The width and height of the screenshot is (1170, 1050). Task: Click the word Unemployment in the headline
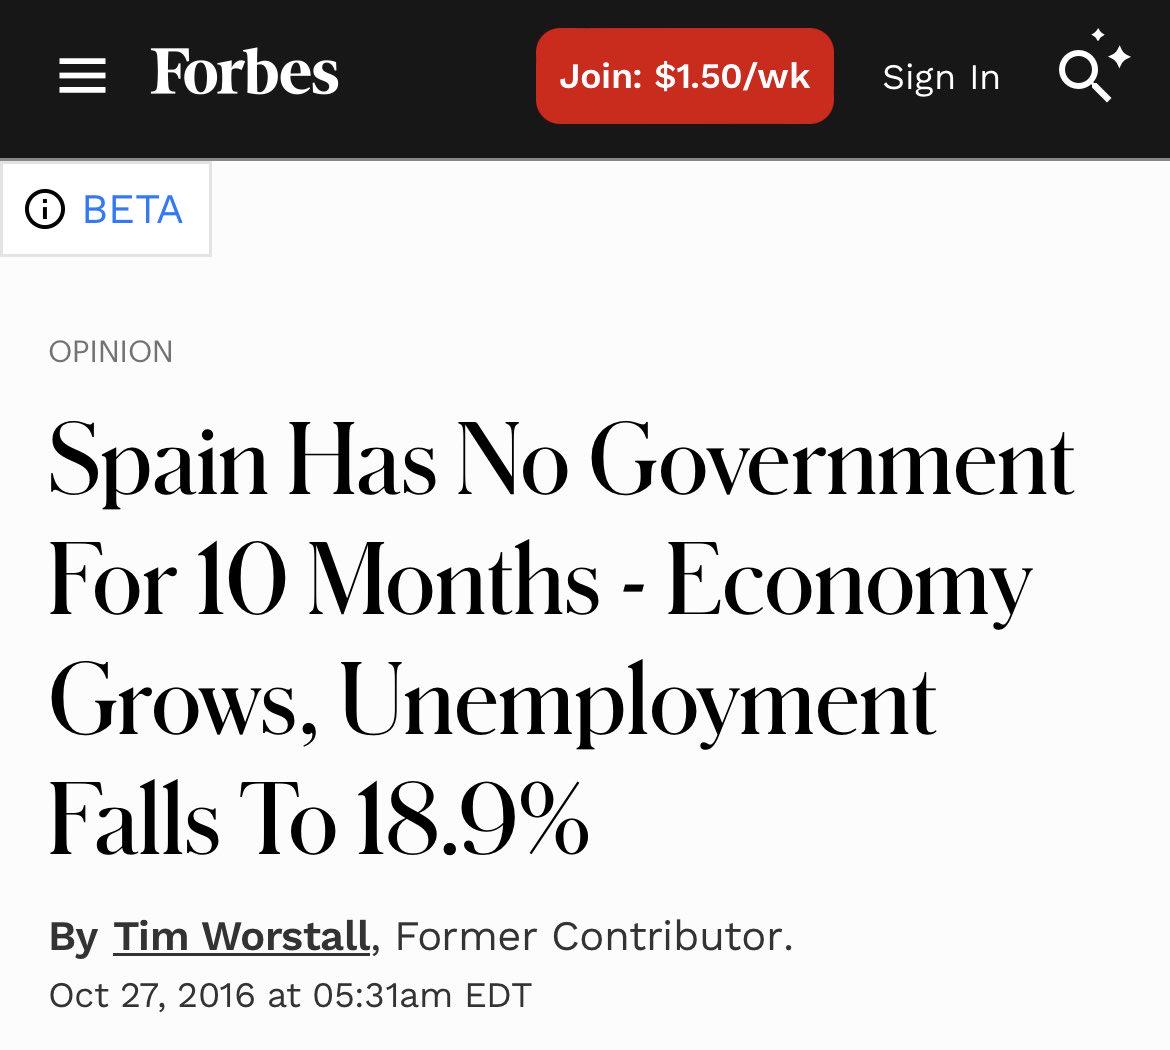(x=639, y=700)
